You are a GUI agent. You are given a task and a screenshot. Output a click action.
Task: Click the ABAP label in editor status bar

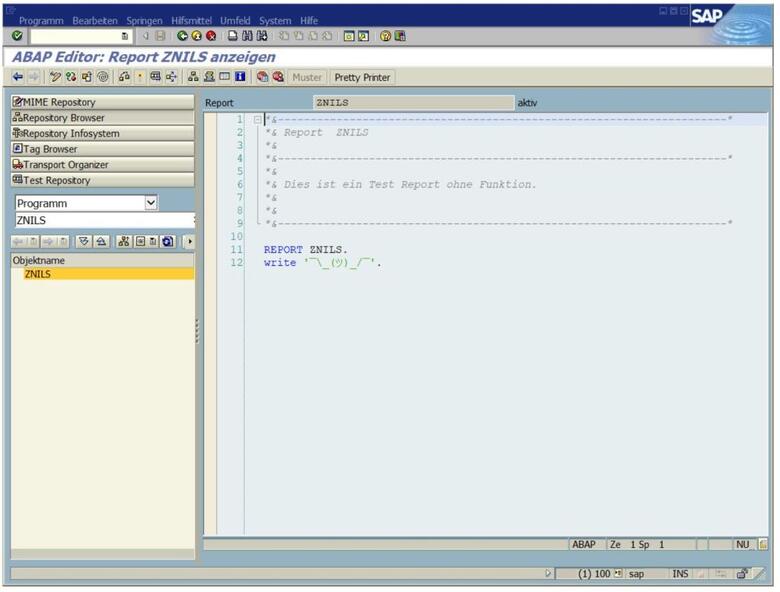[x=584, y=545]
